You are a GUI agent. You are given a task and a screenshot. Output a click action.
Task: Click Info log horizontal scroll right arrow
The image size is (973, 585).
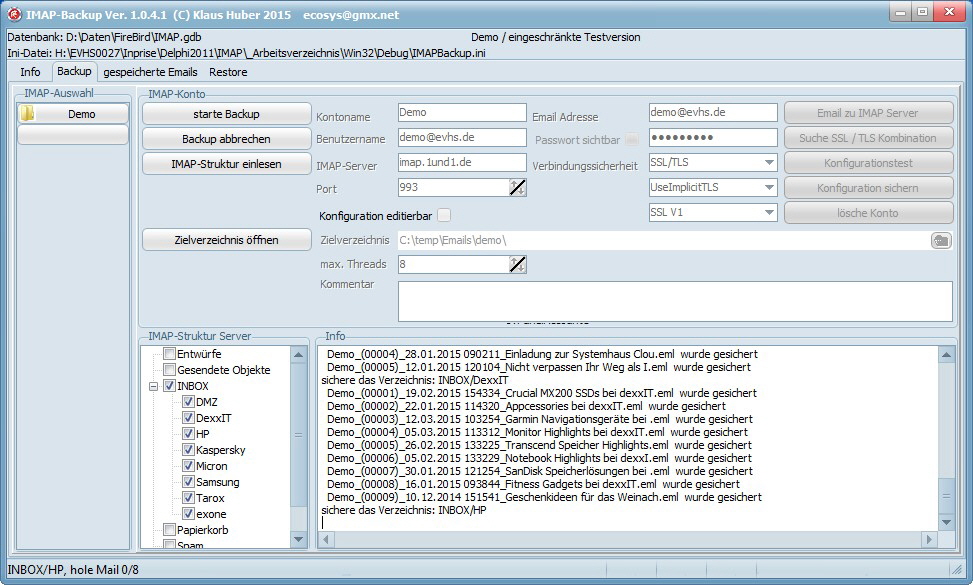[x=929, y=539]
